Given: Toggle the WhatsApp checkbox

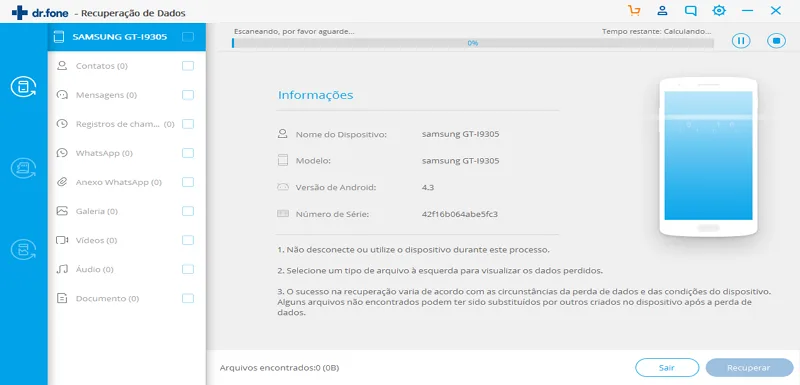Looking at the screenshot, I should pos(188,153).
